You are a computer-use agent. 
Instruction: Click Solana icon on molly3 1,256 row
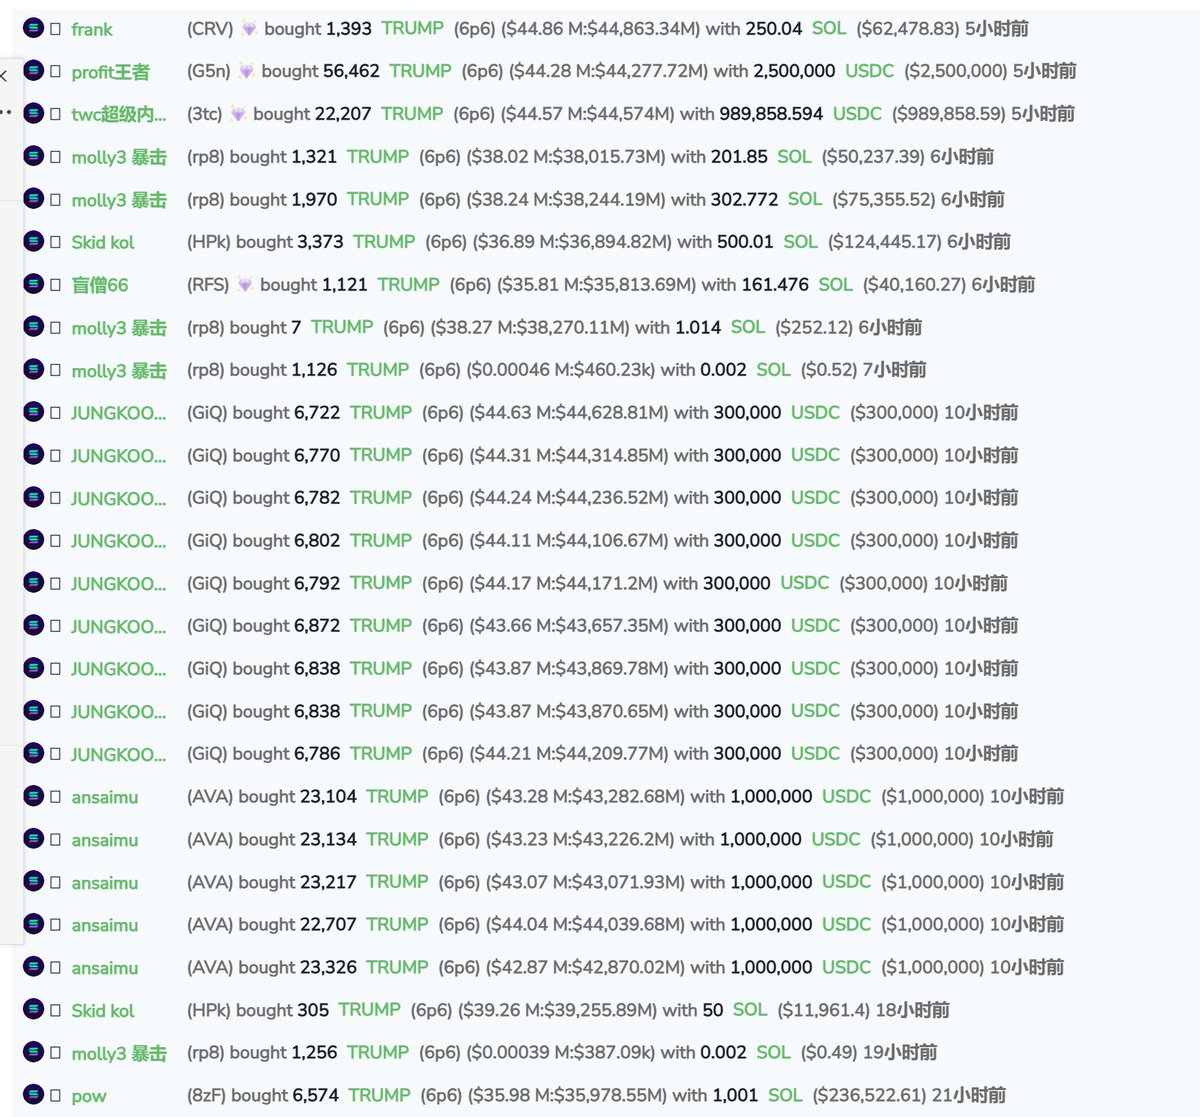click(x=33, y=1052)
